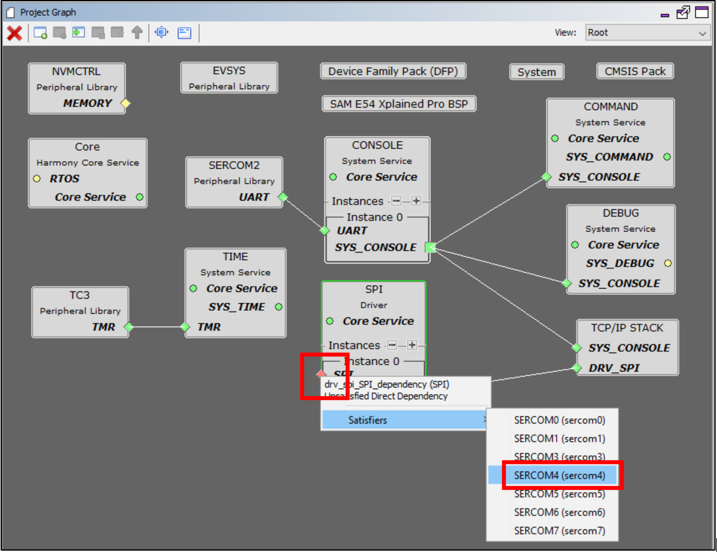The height and width of the screenshot is (552, 717).
Task: Click the minimize dash in the title bar
Action: 665,15
